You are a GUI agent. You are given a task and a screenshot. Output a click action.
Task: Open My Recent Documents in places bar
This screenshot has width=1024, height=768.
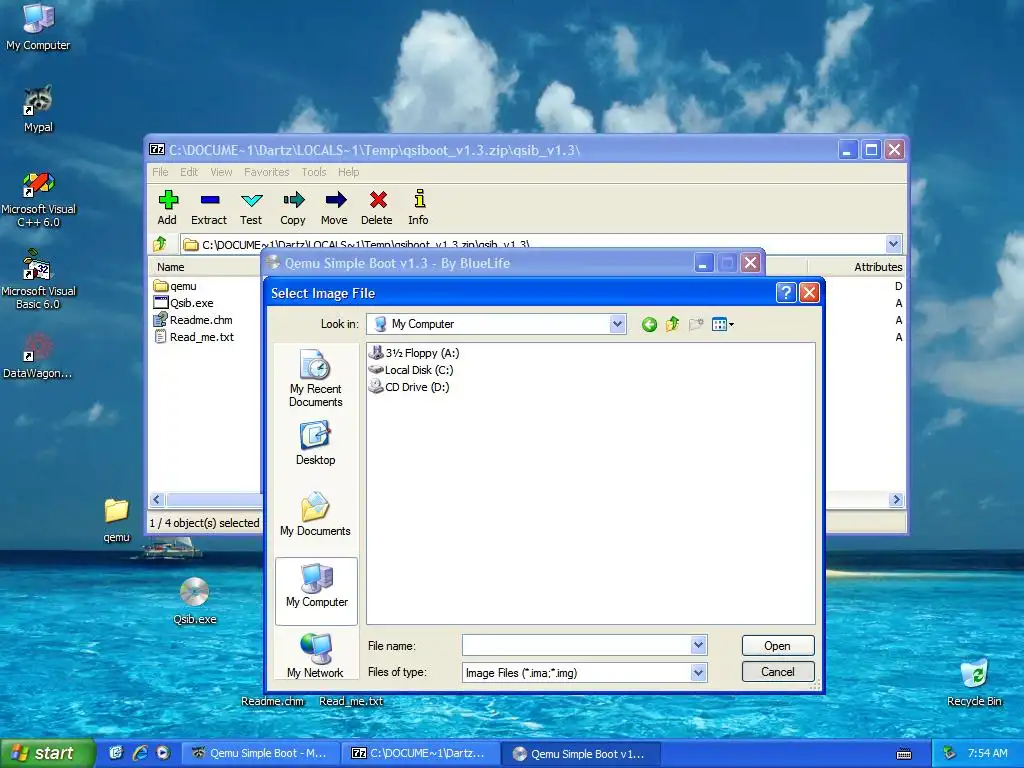[x=315, y=379]
